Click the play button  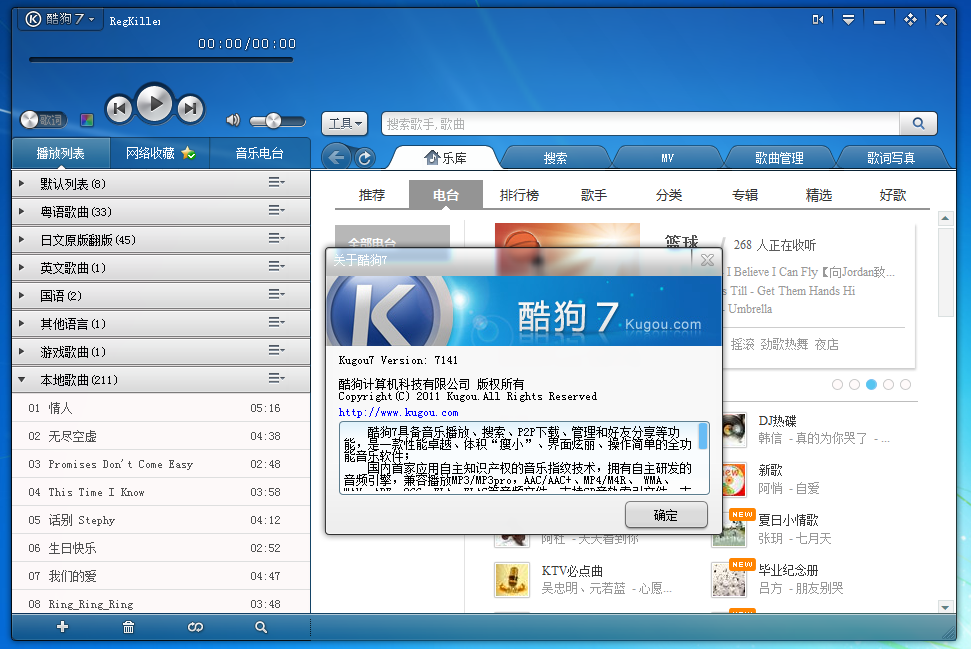[154, 103]
